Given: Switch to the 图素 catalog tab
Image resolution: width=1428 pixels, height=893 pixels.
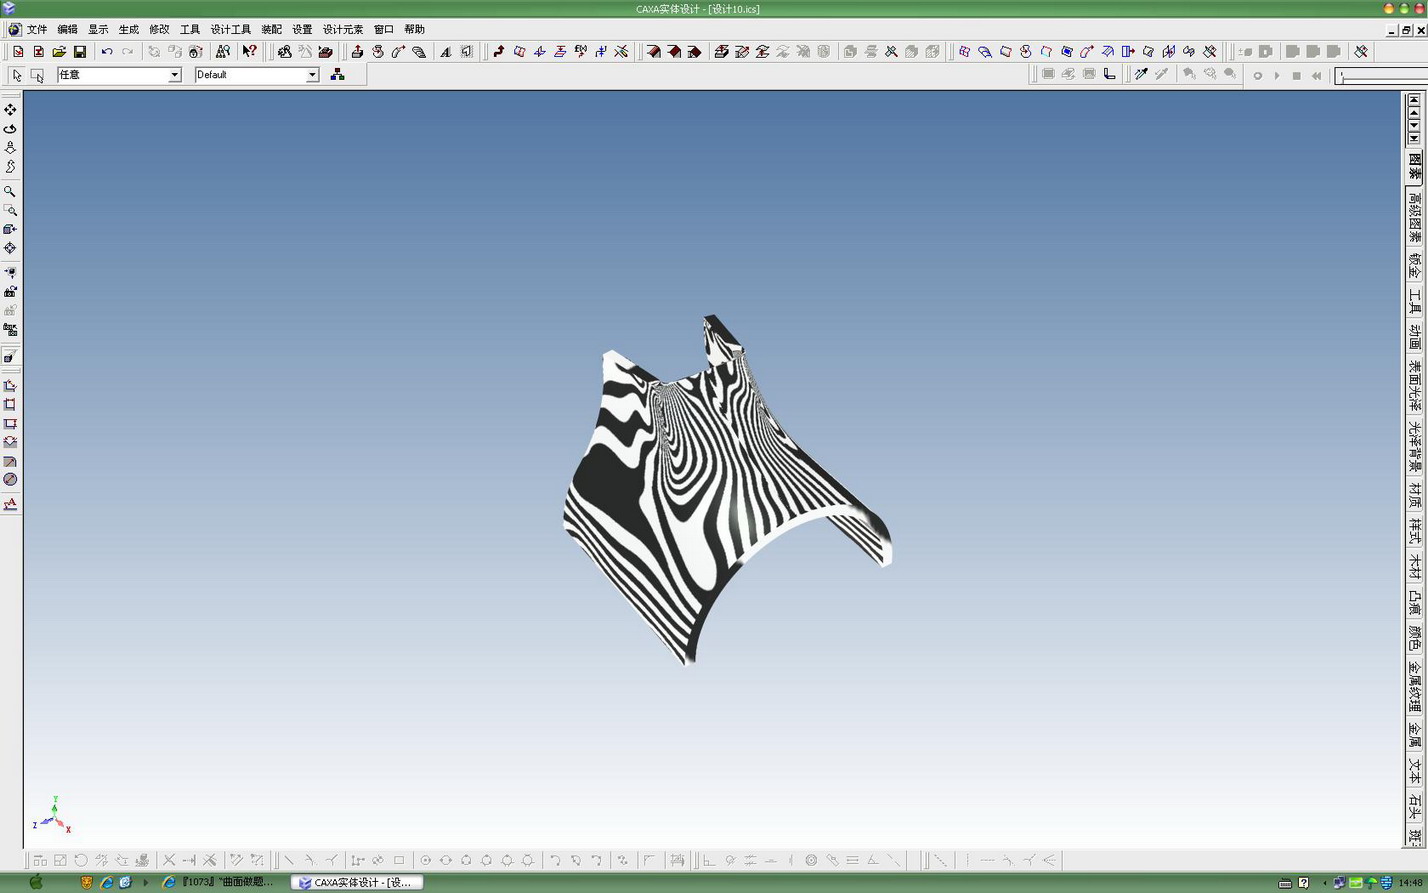Looking at the screenshot, I should (x=1414, y=165).
